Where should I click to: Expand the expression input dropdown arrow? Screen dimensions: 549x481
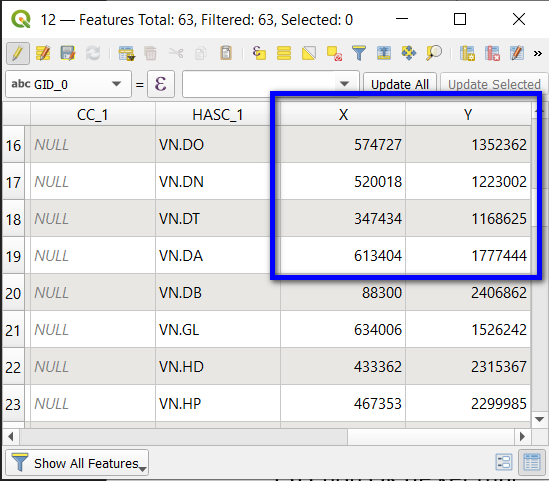[345, 84]
